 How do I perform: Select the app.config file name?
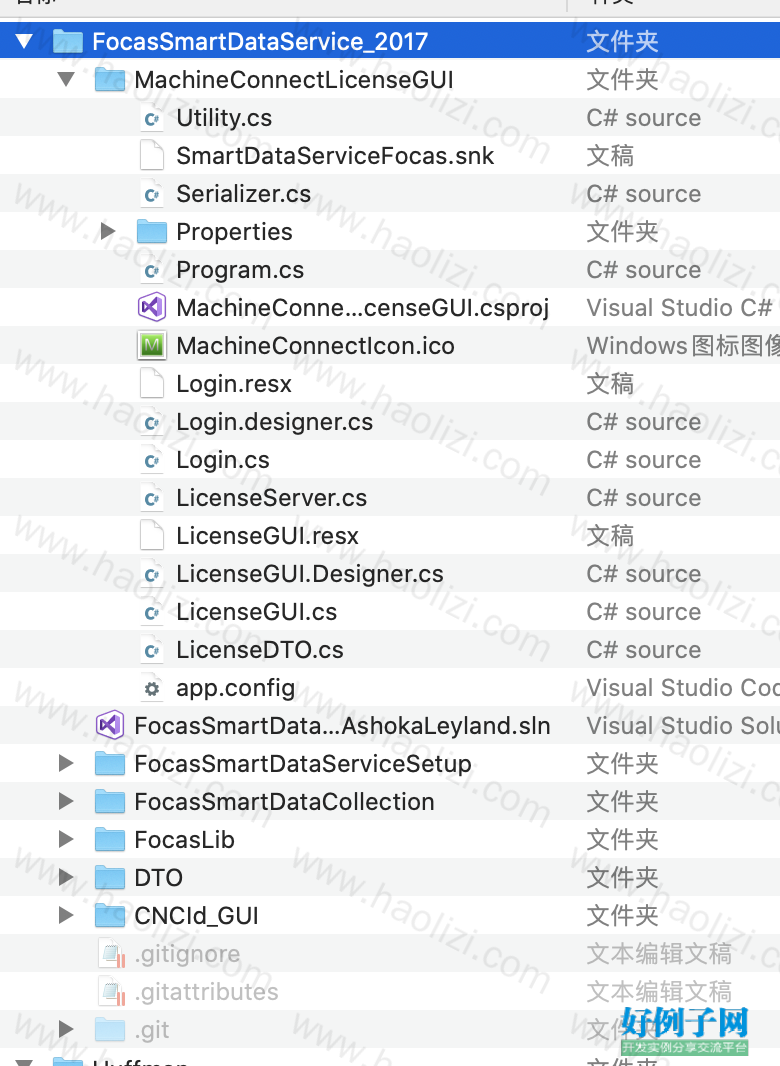pos(235,689)
